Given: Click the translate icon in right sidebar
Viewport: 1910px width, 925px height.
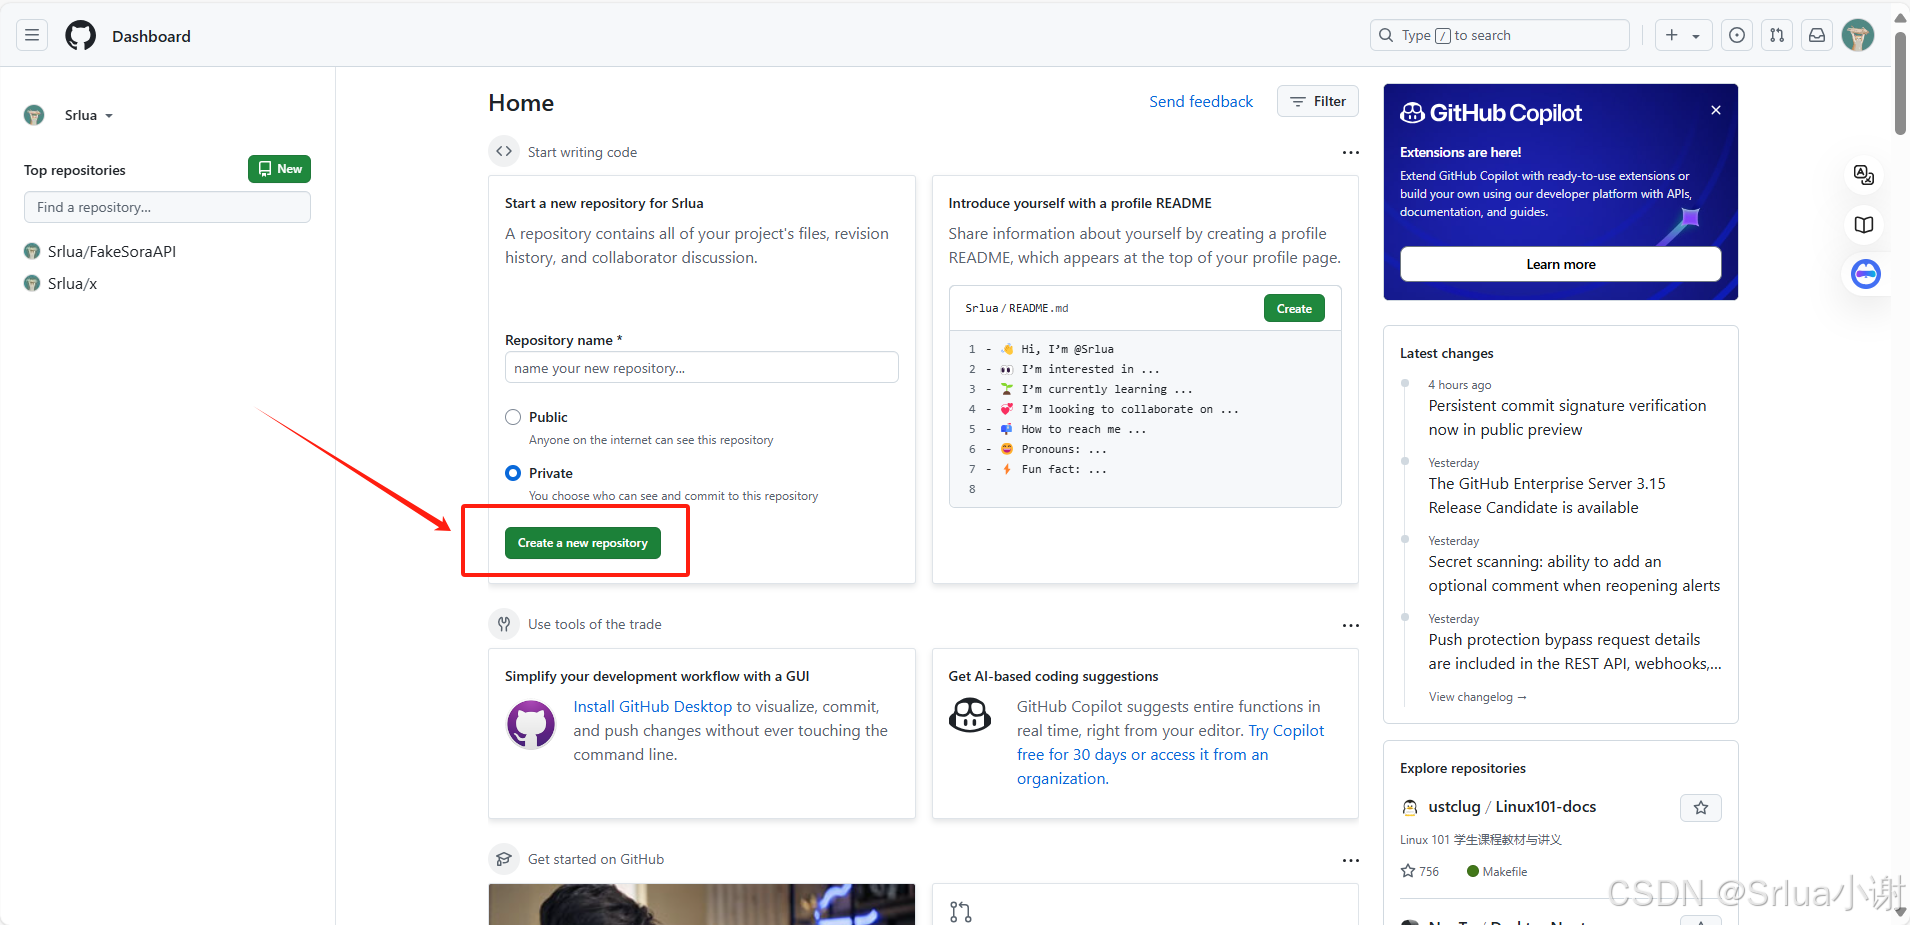Looking at the screenshot, I should (x=1864, y=175).
